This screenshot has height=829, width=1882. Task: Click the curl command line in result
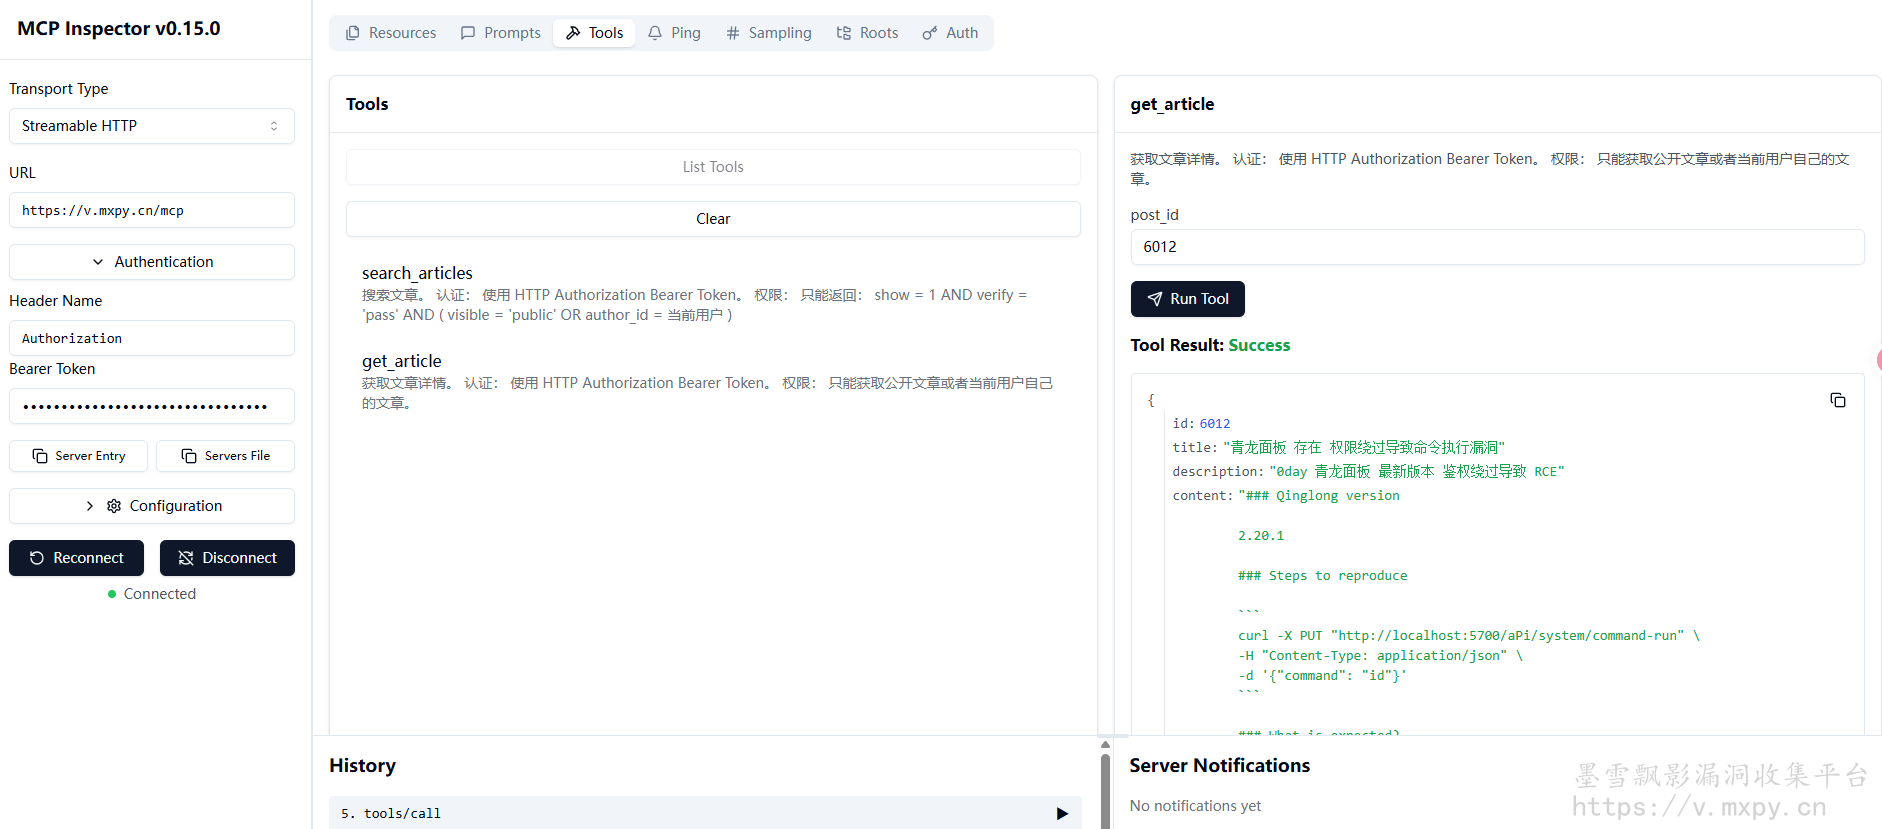tap(1469, 636)
